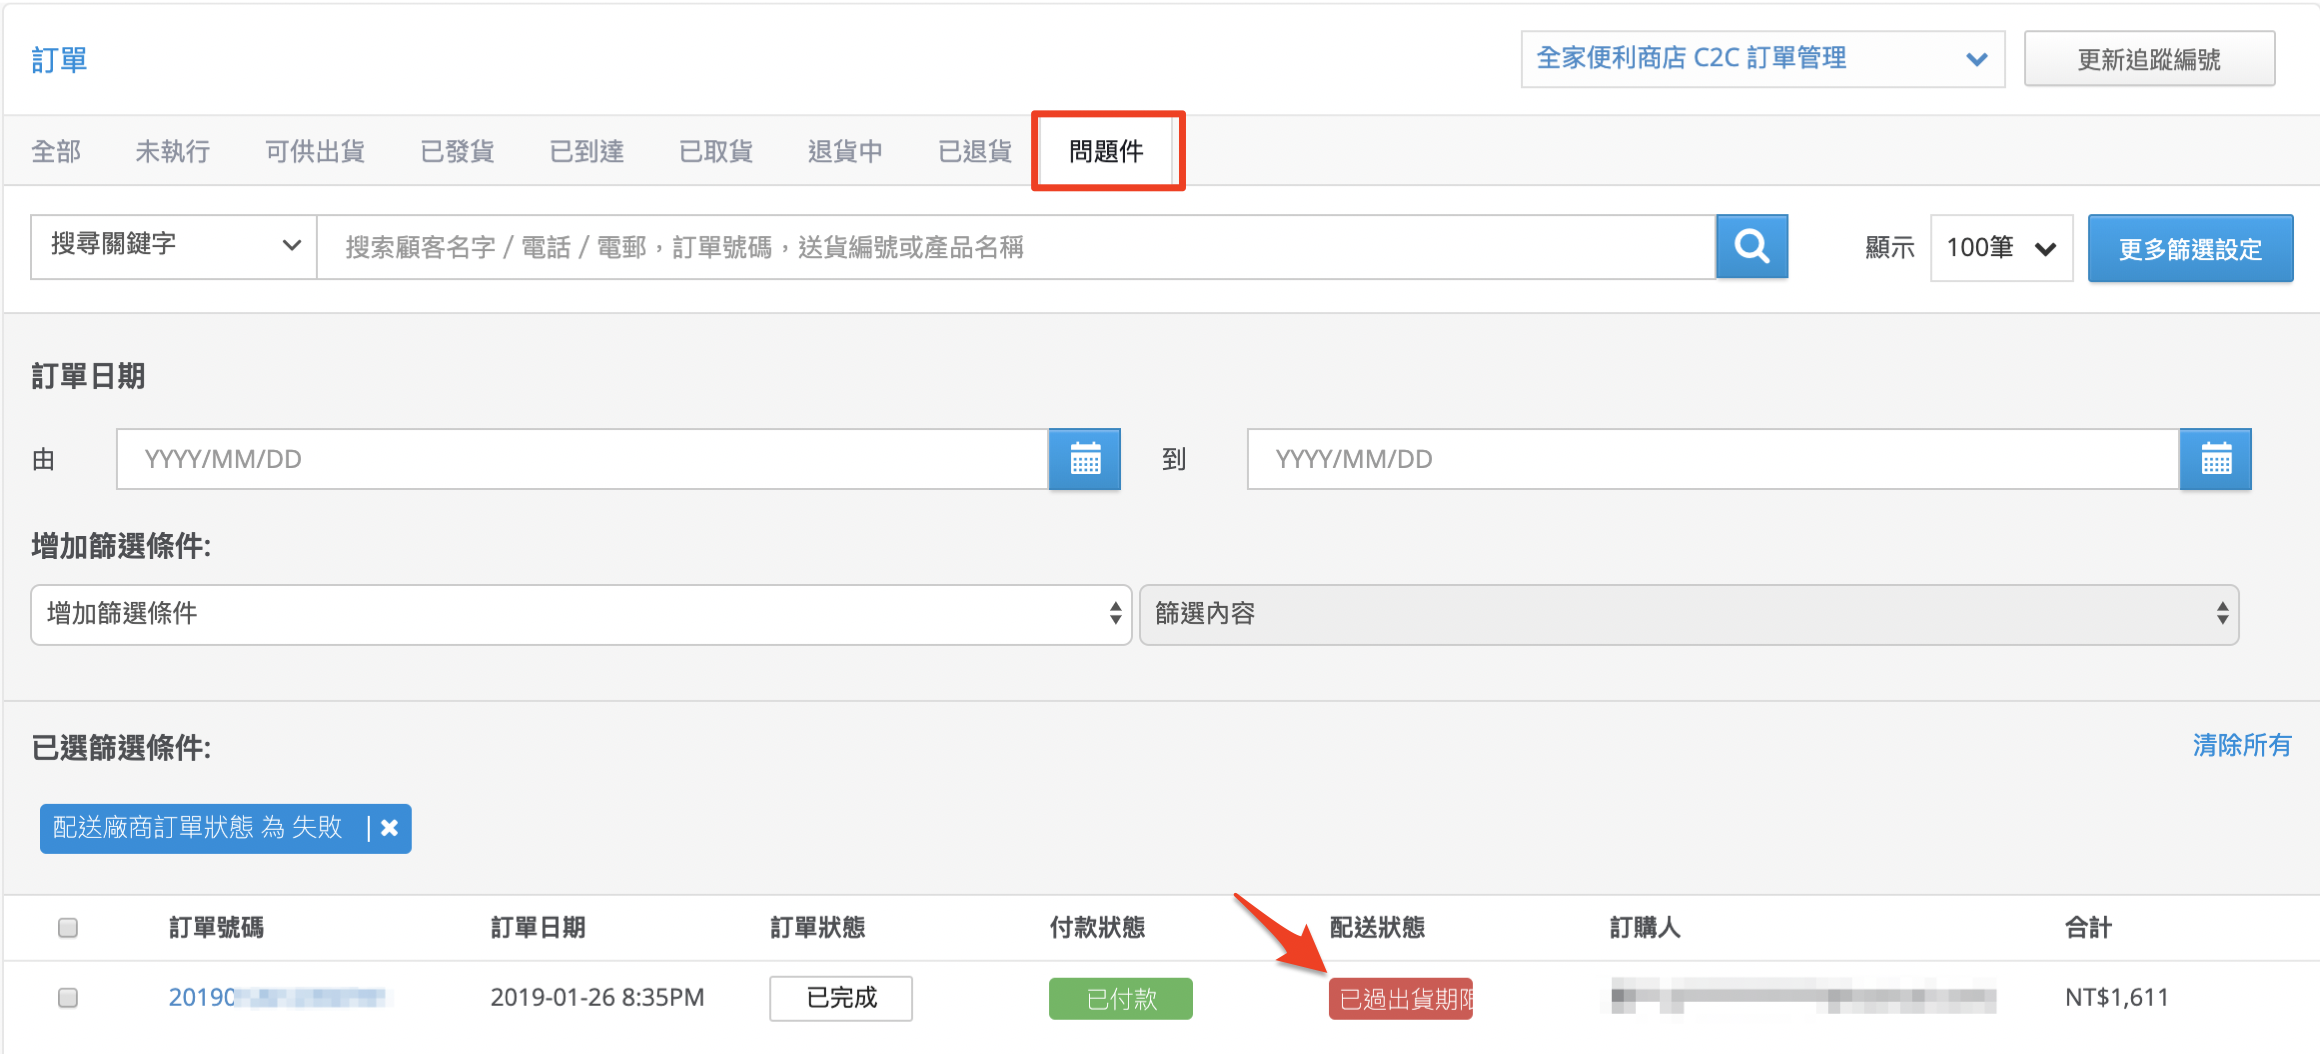The height and width of the screenshot is (1054, 2320).
Task: Open the 增加篩選條件 select box
Action: pyautogui.click(x=581, y=614)
